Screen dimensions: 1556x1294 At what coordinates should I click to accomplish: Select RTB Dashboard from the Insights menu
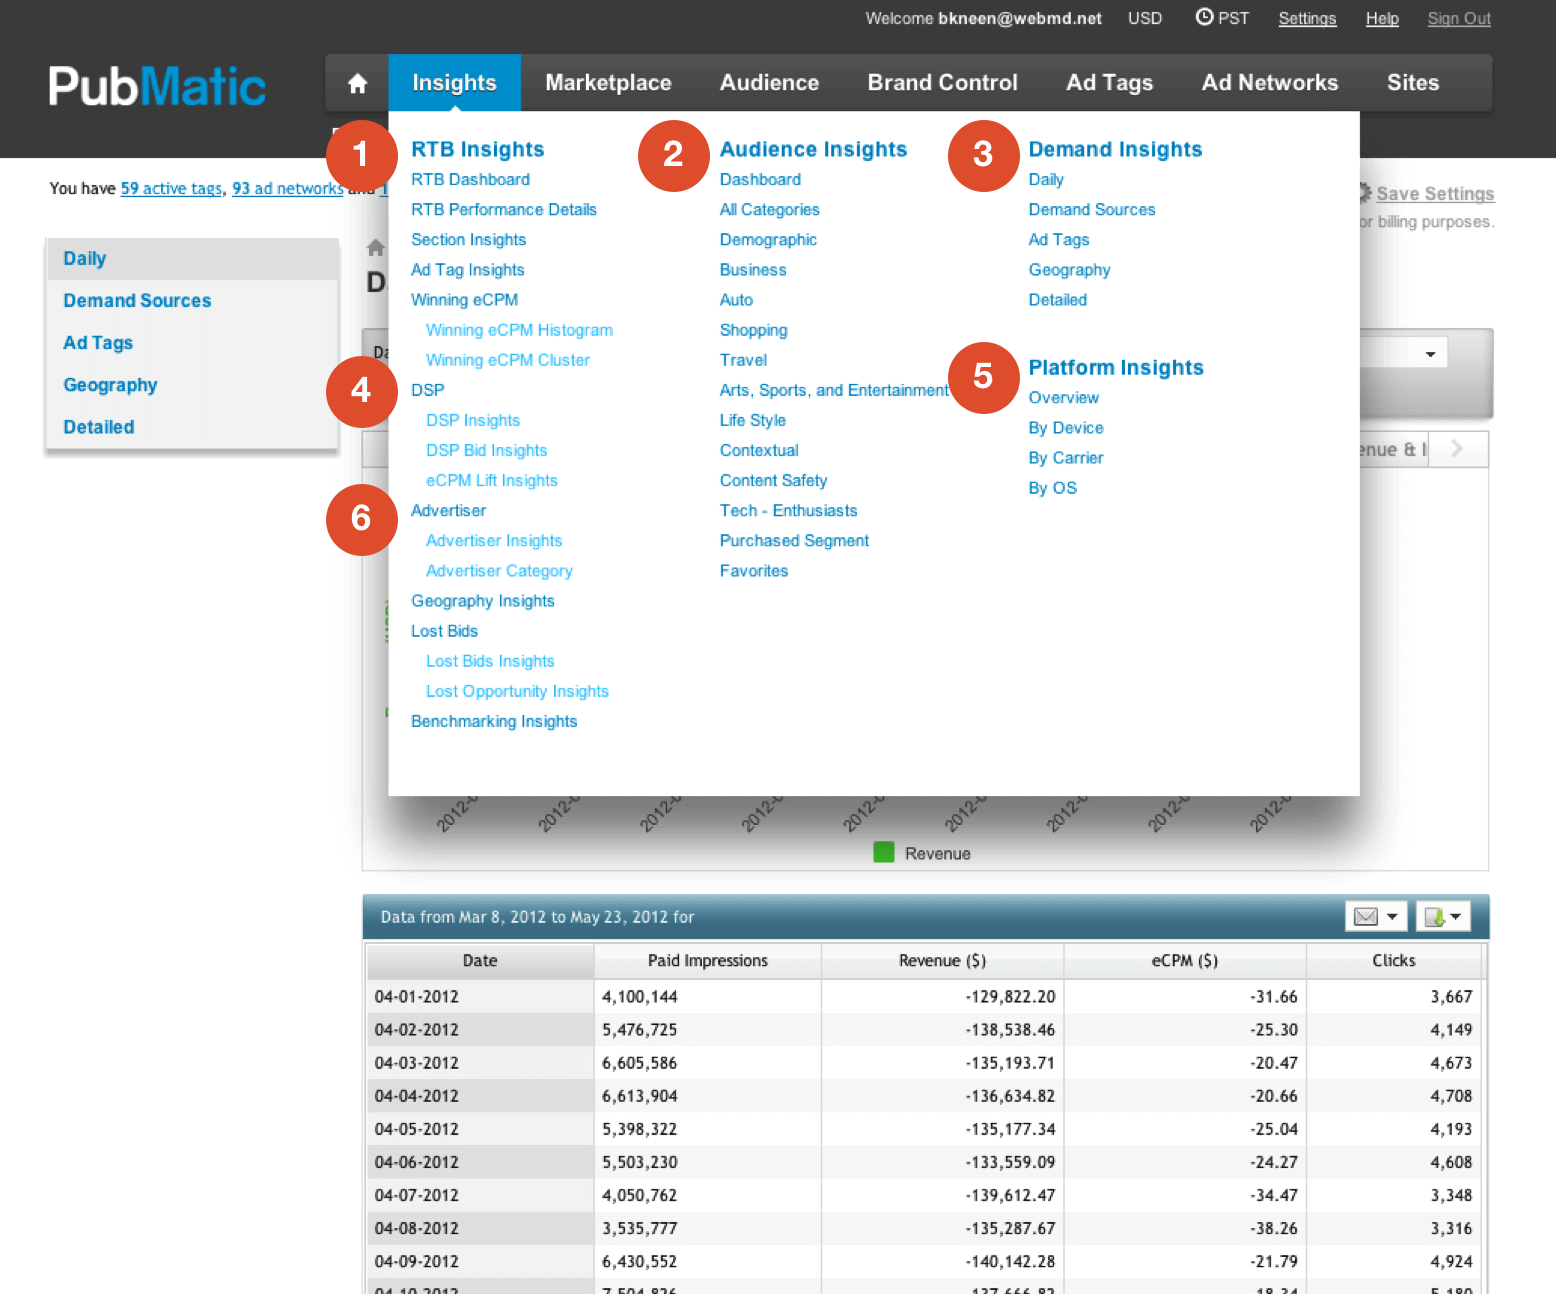pos(470,180)
